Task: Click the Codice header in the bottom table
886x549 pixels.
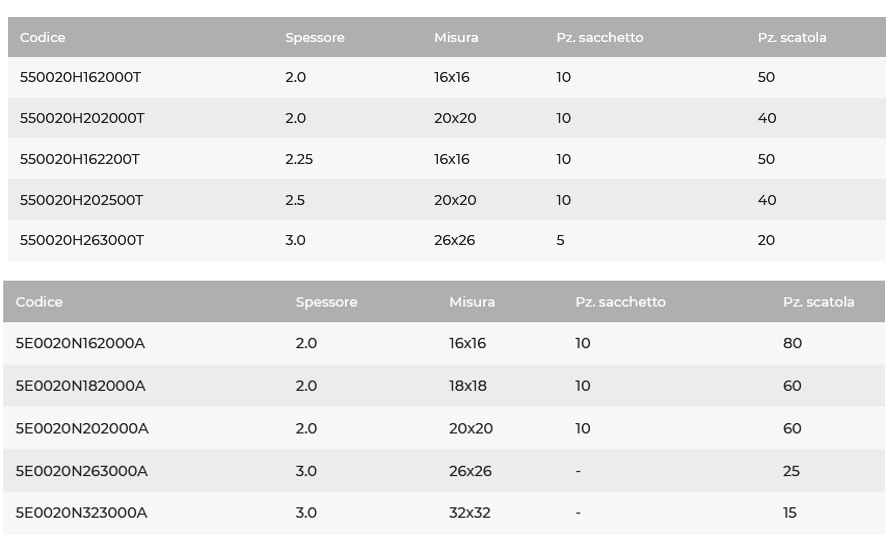Action: pos(39,302)
